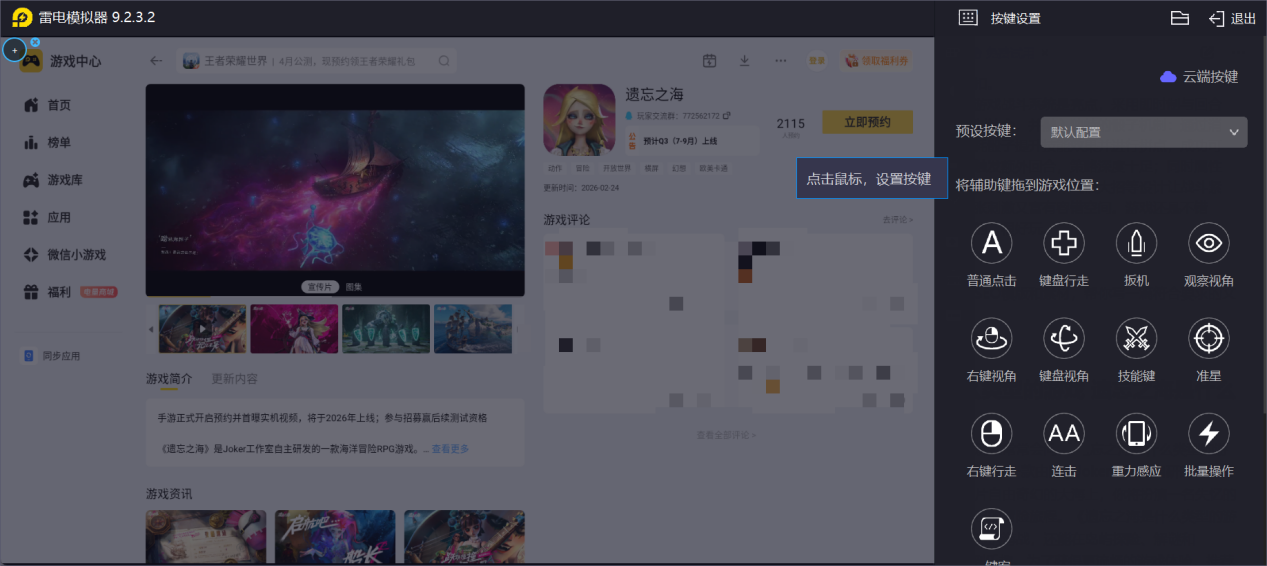1267x566 pixels.
Task: Select the 右键视角 key icon
Action: 991,338
